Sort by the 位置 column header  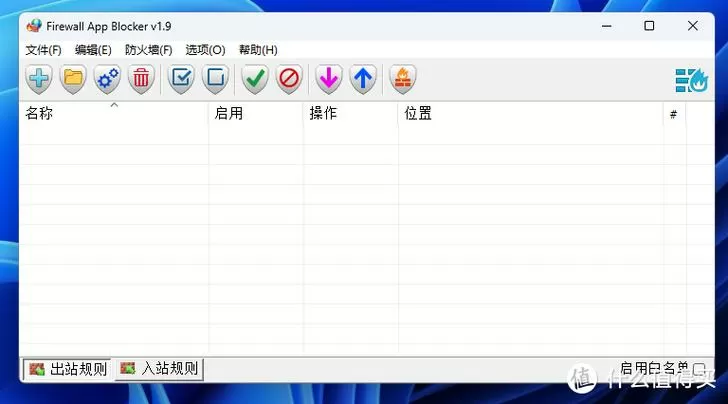(x=531, y=113)
